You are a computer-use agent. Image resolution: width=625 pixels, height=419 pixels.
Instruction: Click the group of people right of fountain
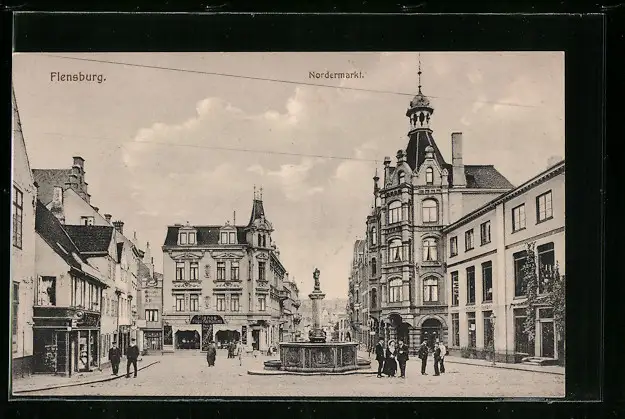click(391, 358)
